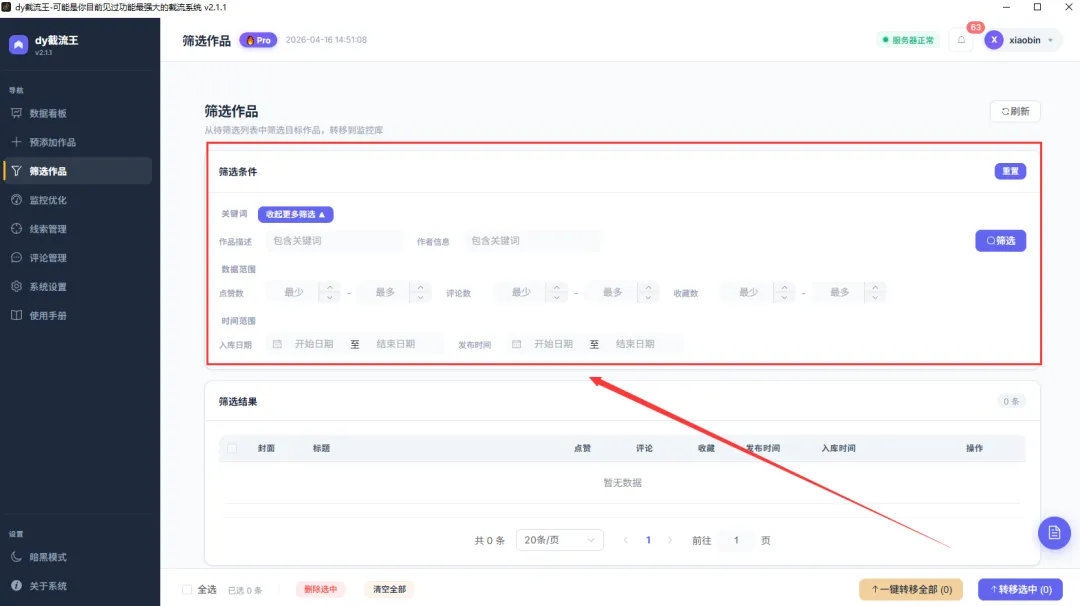This screenshot has width=1080, height=606.
Task: Click the 入库日期 start date input field
Action: (316, 342)
